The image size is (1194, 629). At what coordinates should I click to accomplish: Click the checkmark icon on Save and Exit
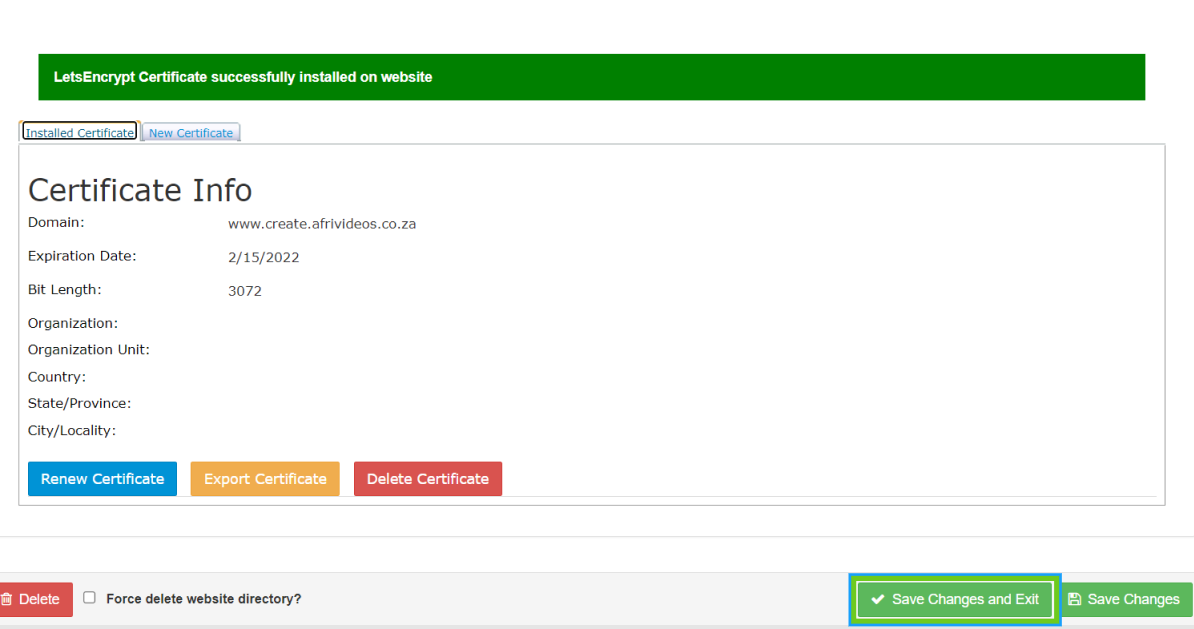click(877, 600)
